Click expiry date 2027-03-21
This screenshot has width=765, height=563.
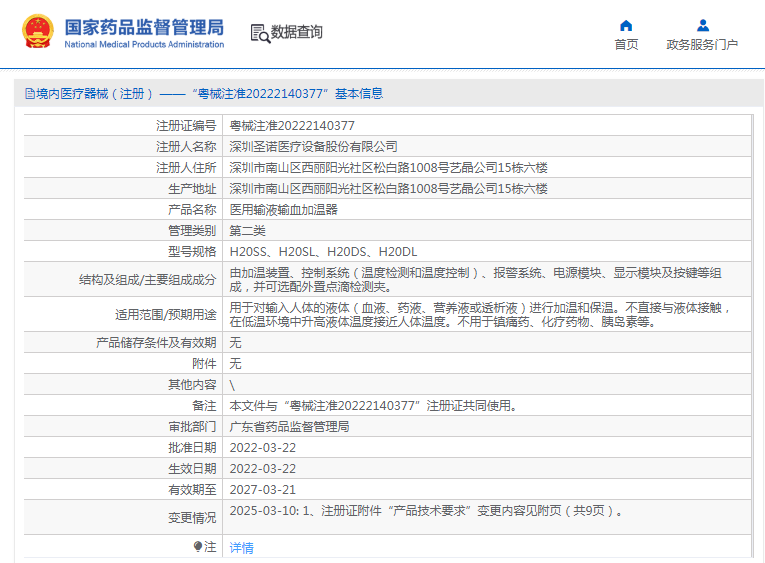point(262,490)
